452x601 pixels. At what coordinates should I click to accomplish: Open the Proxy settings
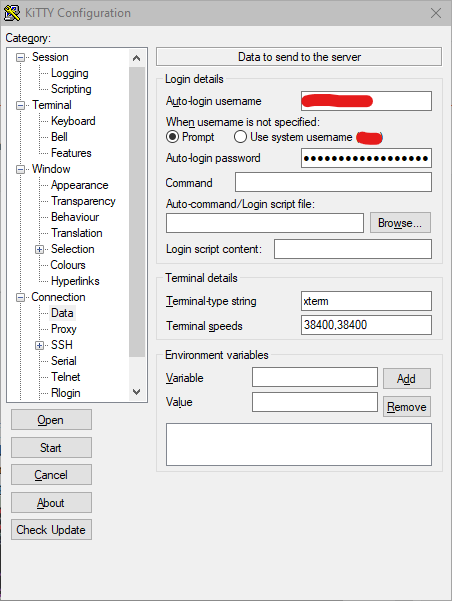pos(64,329)
